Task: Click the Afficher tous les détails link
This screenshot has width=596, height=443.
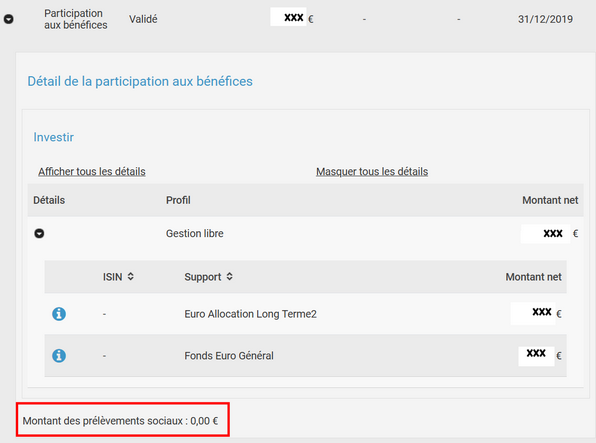Action: coord(92,171)
